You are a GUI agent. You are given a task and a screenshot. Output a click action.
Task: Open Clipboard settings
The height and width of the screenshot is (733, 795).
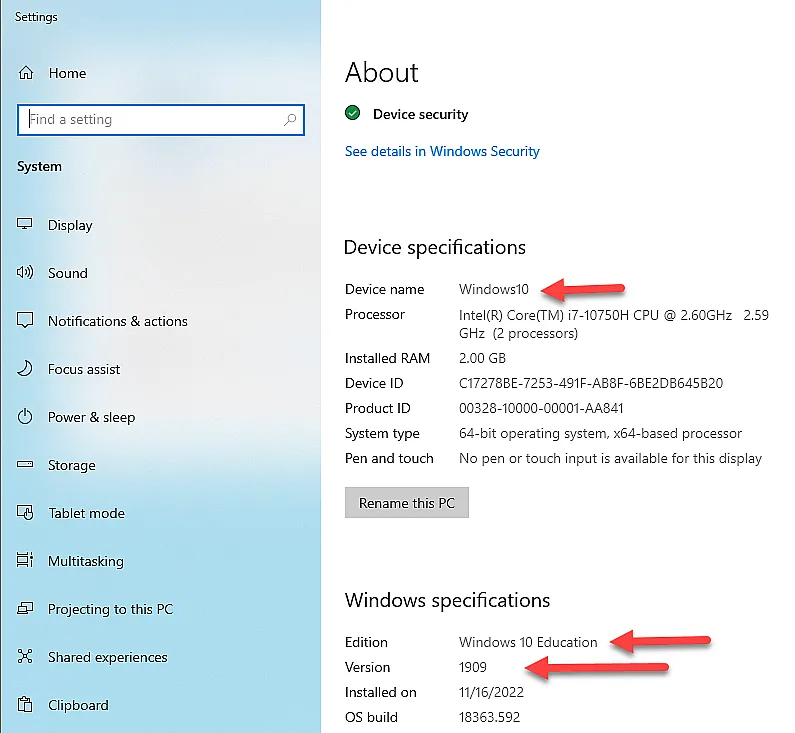point(78,705)
